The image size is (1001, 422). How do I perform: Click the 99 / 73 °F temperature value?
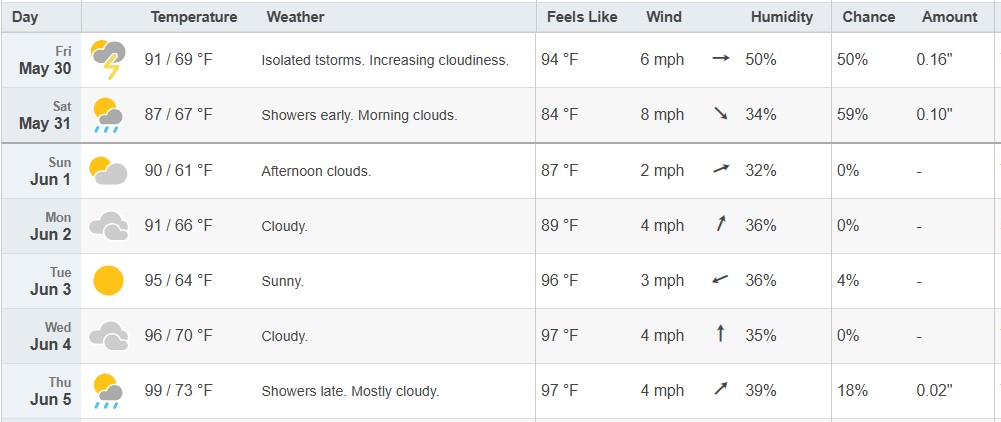pyautogui.click(x=178, y=390)
